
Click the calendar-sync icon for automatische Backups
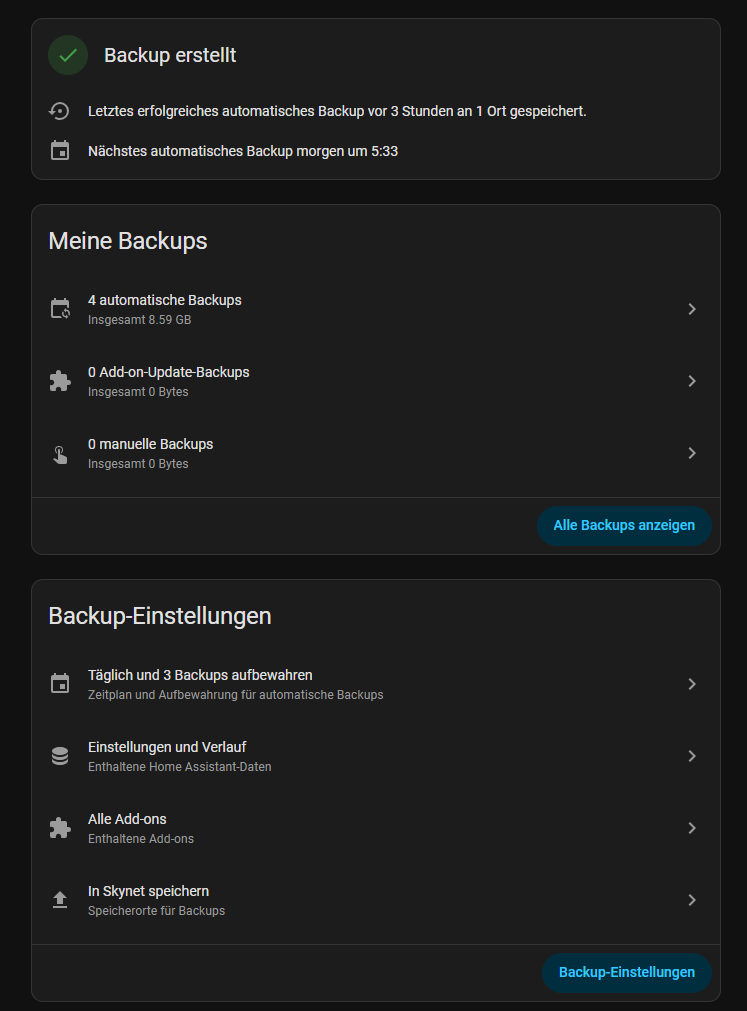click(x=60, y=309)
